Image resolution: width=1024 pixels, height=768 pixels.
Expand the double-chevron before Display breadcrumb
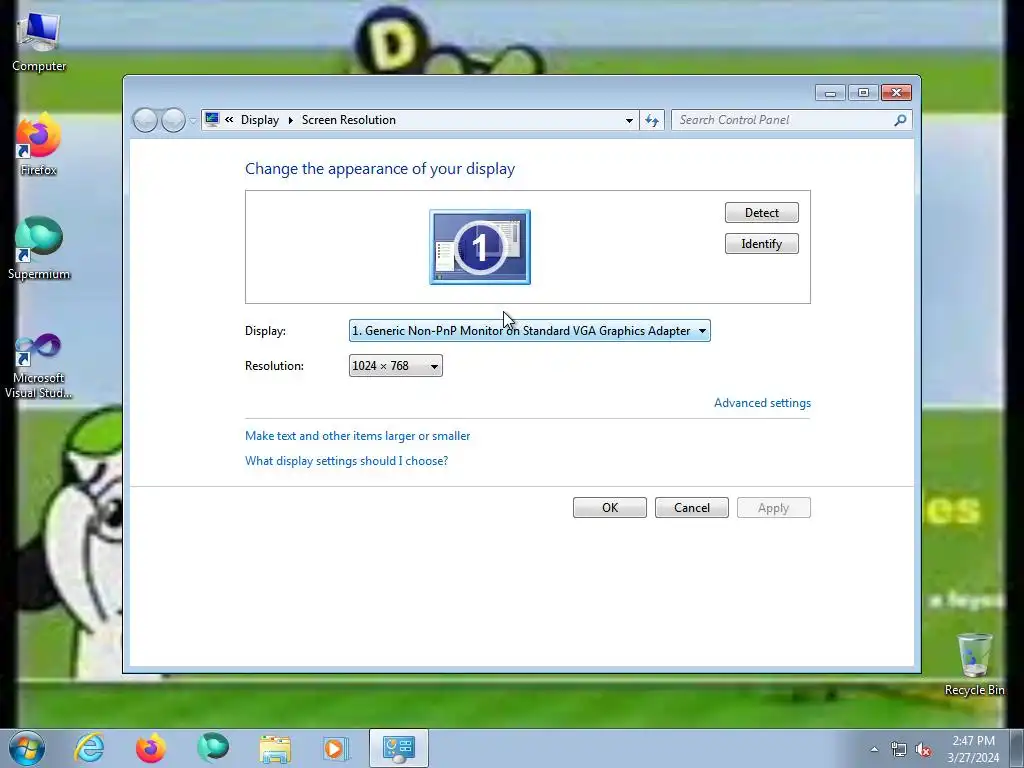click(229, 120)
